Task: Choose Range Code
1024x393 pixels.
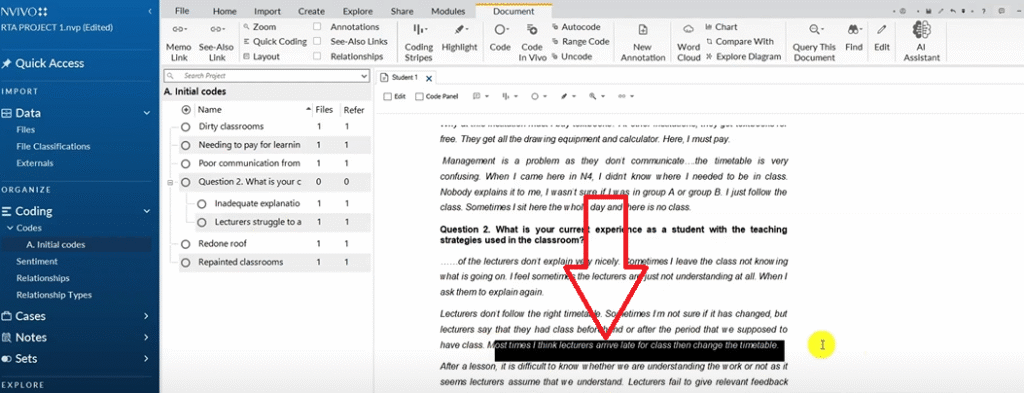Action: pos(580,41)
